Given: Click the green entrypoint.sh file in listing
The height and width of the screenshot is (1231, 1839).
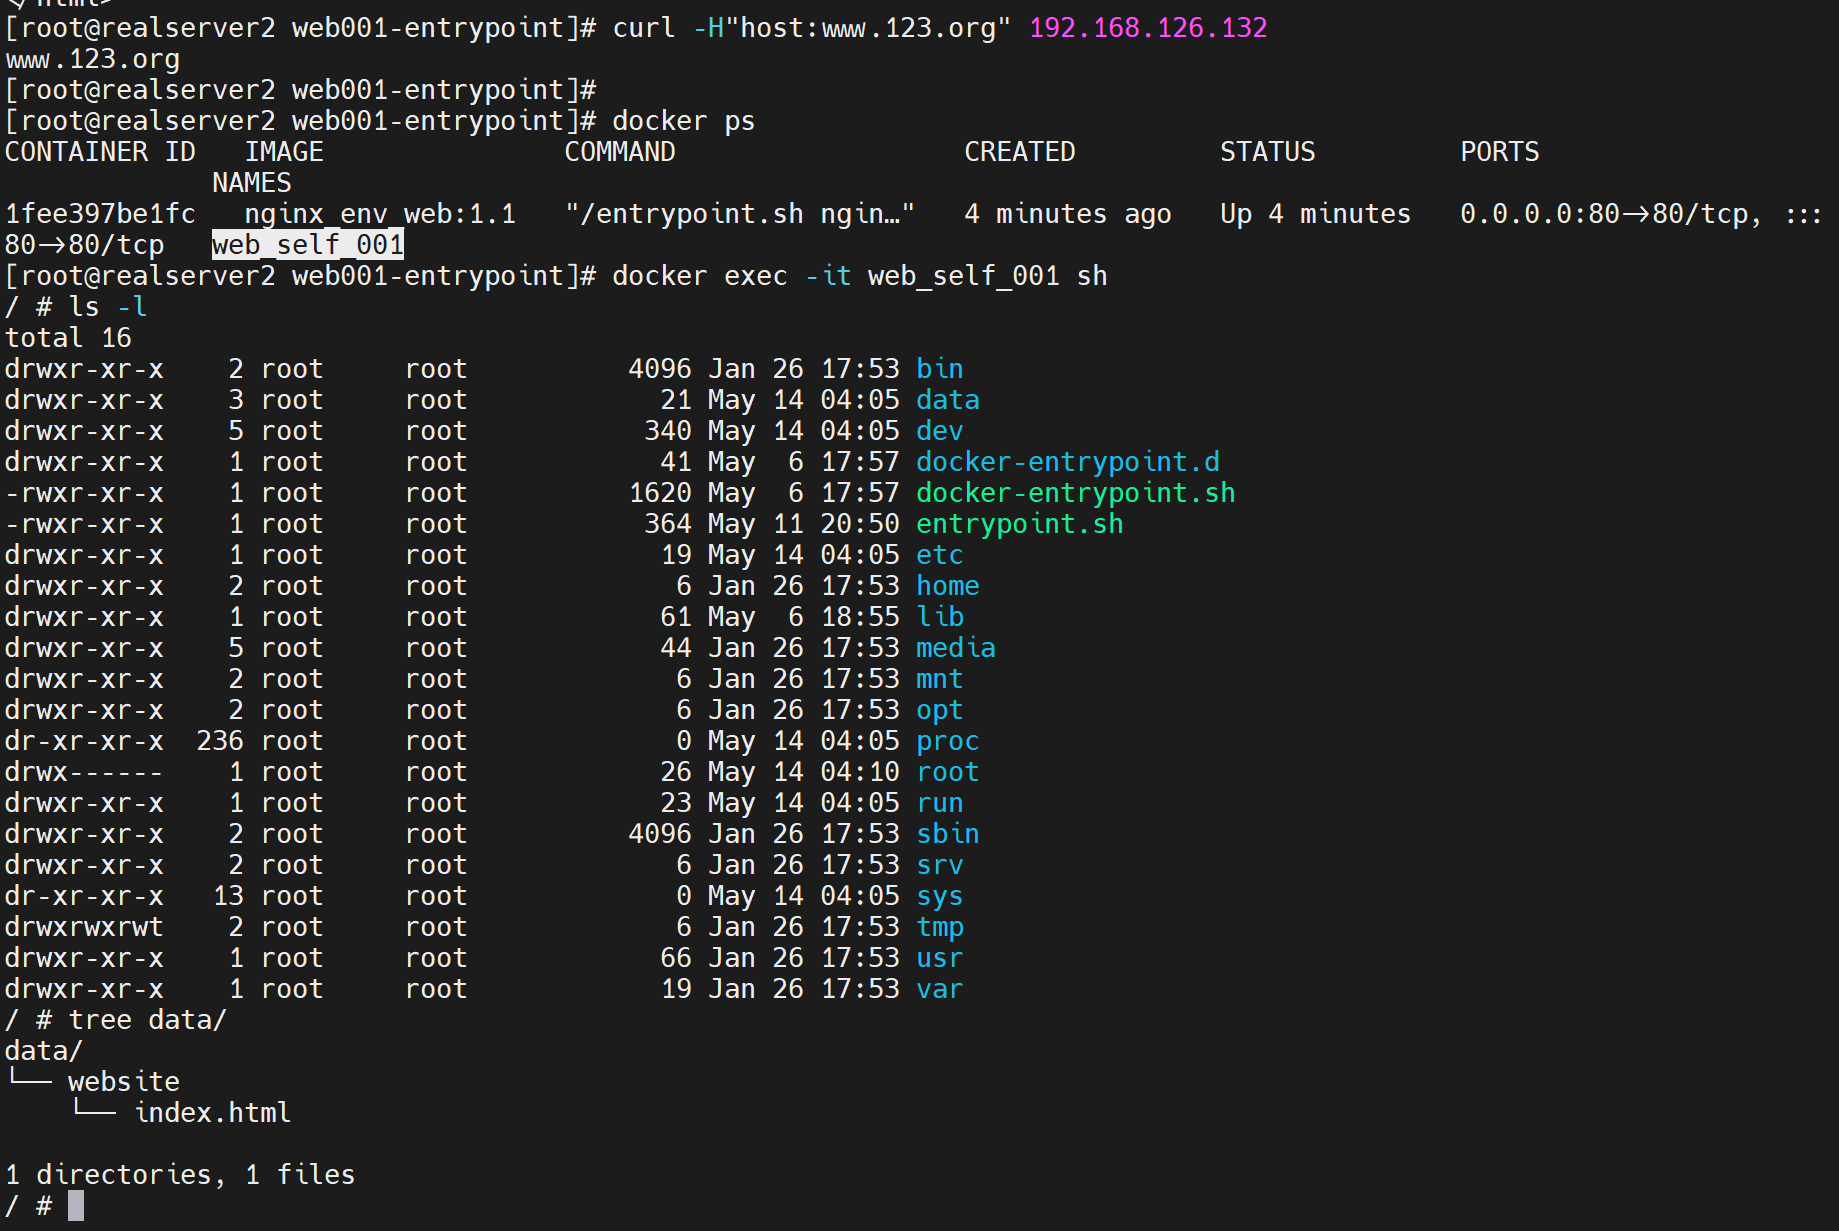Looking at the screenshot, I should pyautogui.click(x=1019, y=524).
